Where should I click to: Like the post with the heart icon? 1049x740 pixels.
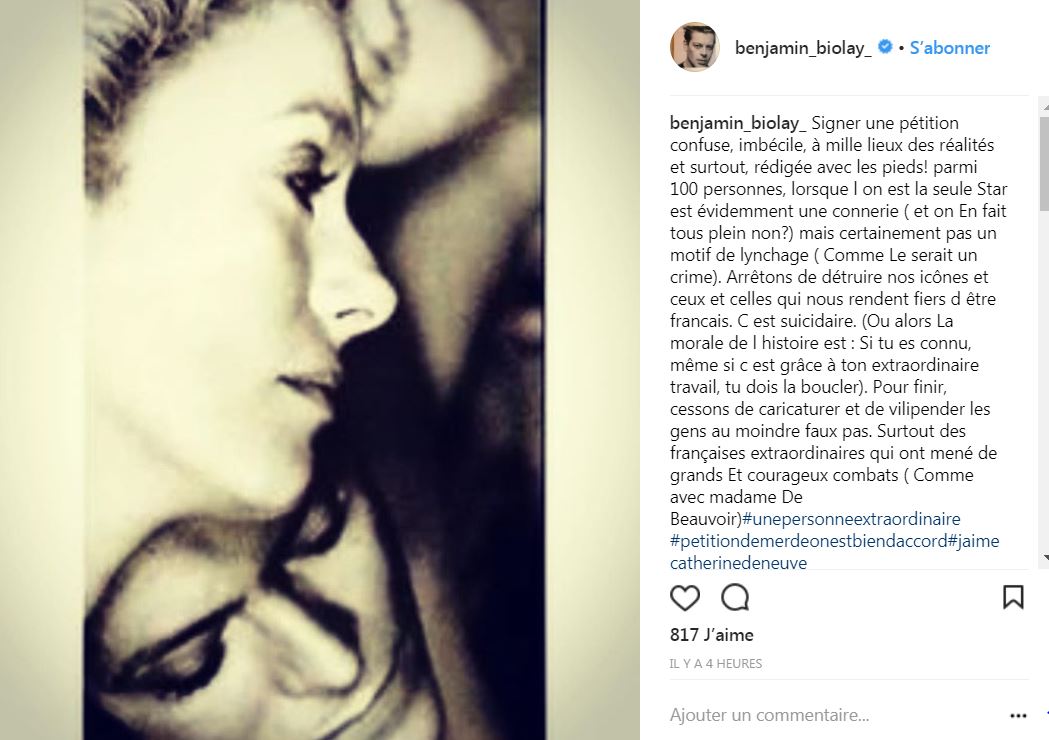pyautogui.click(x=684, y=597)
